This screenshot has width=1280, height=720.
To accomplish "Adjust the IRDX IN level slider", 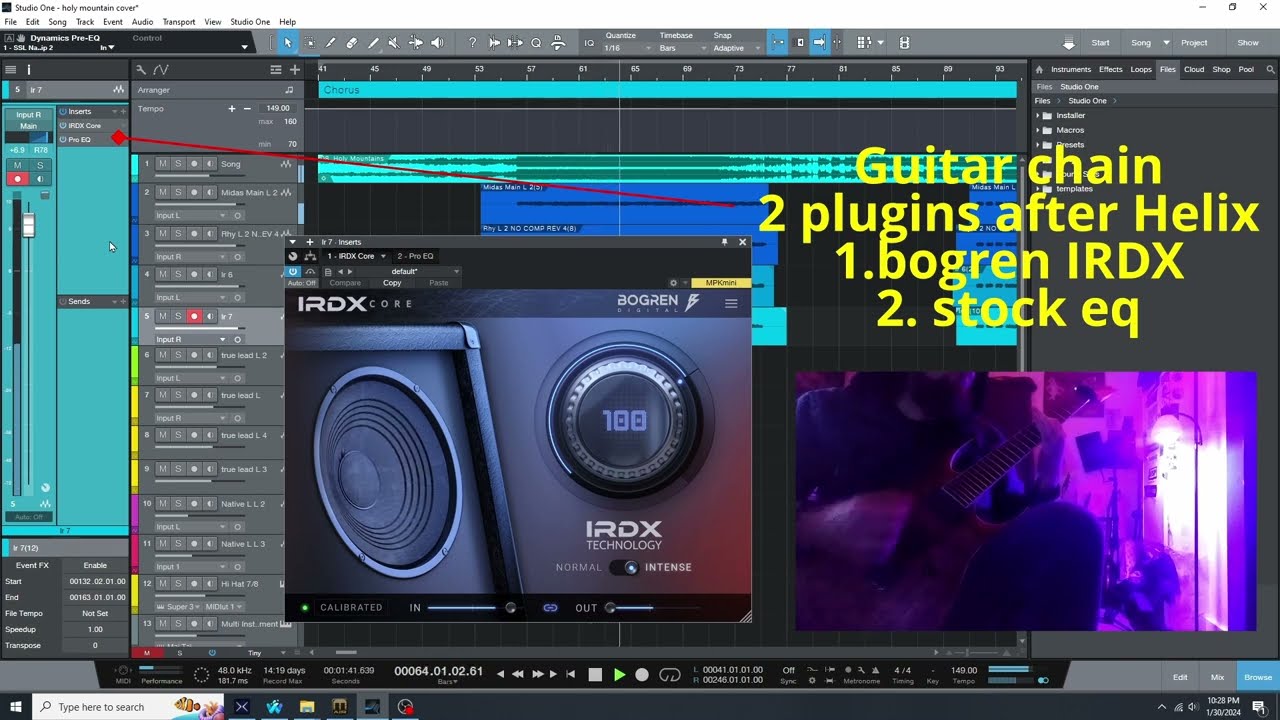I will pyautogui.click(x=470, y=607).
